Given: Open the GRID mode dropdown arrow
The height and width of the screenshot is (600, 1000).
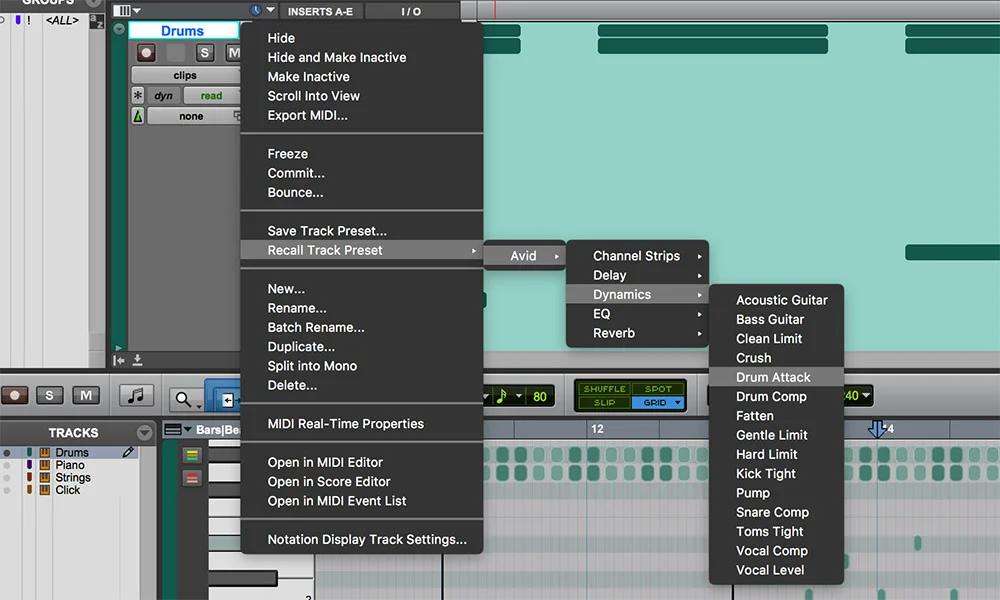Looking at the screenshot, I should click(x=678, y=403).
